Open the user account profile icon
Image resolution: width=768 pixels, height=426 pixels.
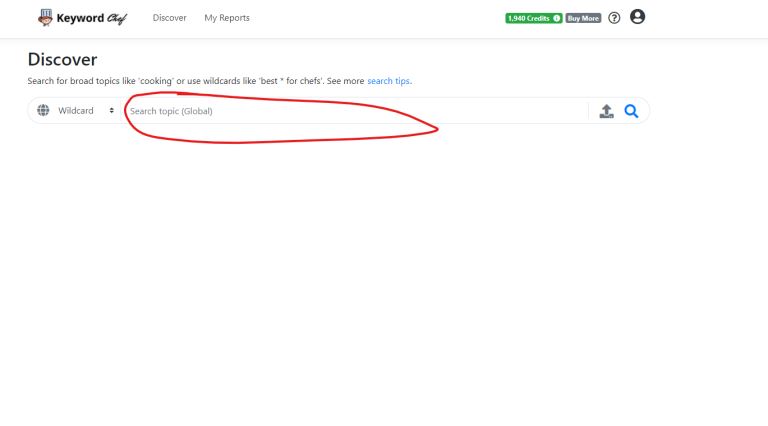pos(637,17)
